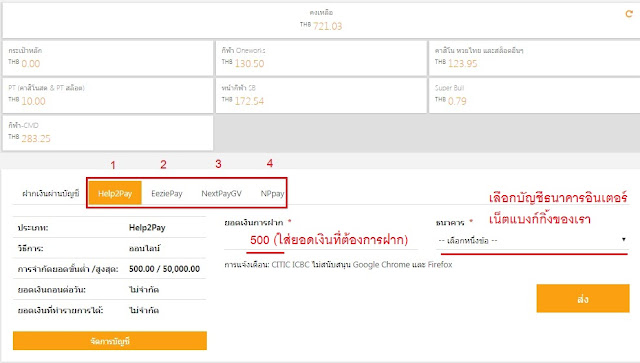The width and height of the screenshot is (640, 363).
Task: Click the CITIC ICBC browser notice text
Action: pyautogui.click(x=338, y=265)
